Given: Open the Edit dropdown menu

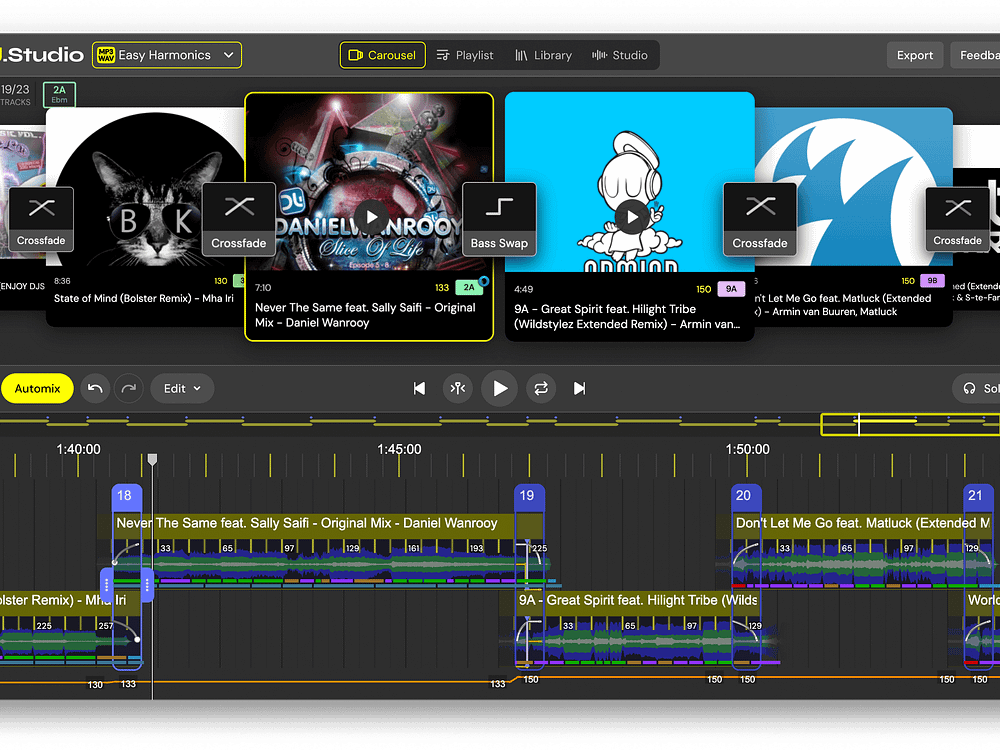Looking at the screenshot, I should [x=182, y=388].
